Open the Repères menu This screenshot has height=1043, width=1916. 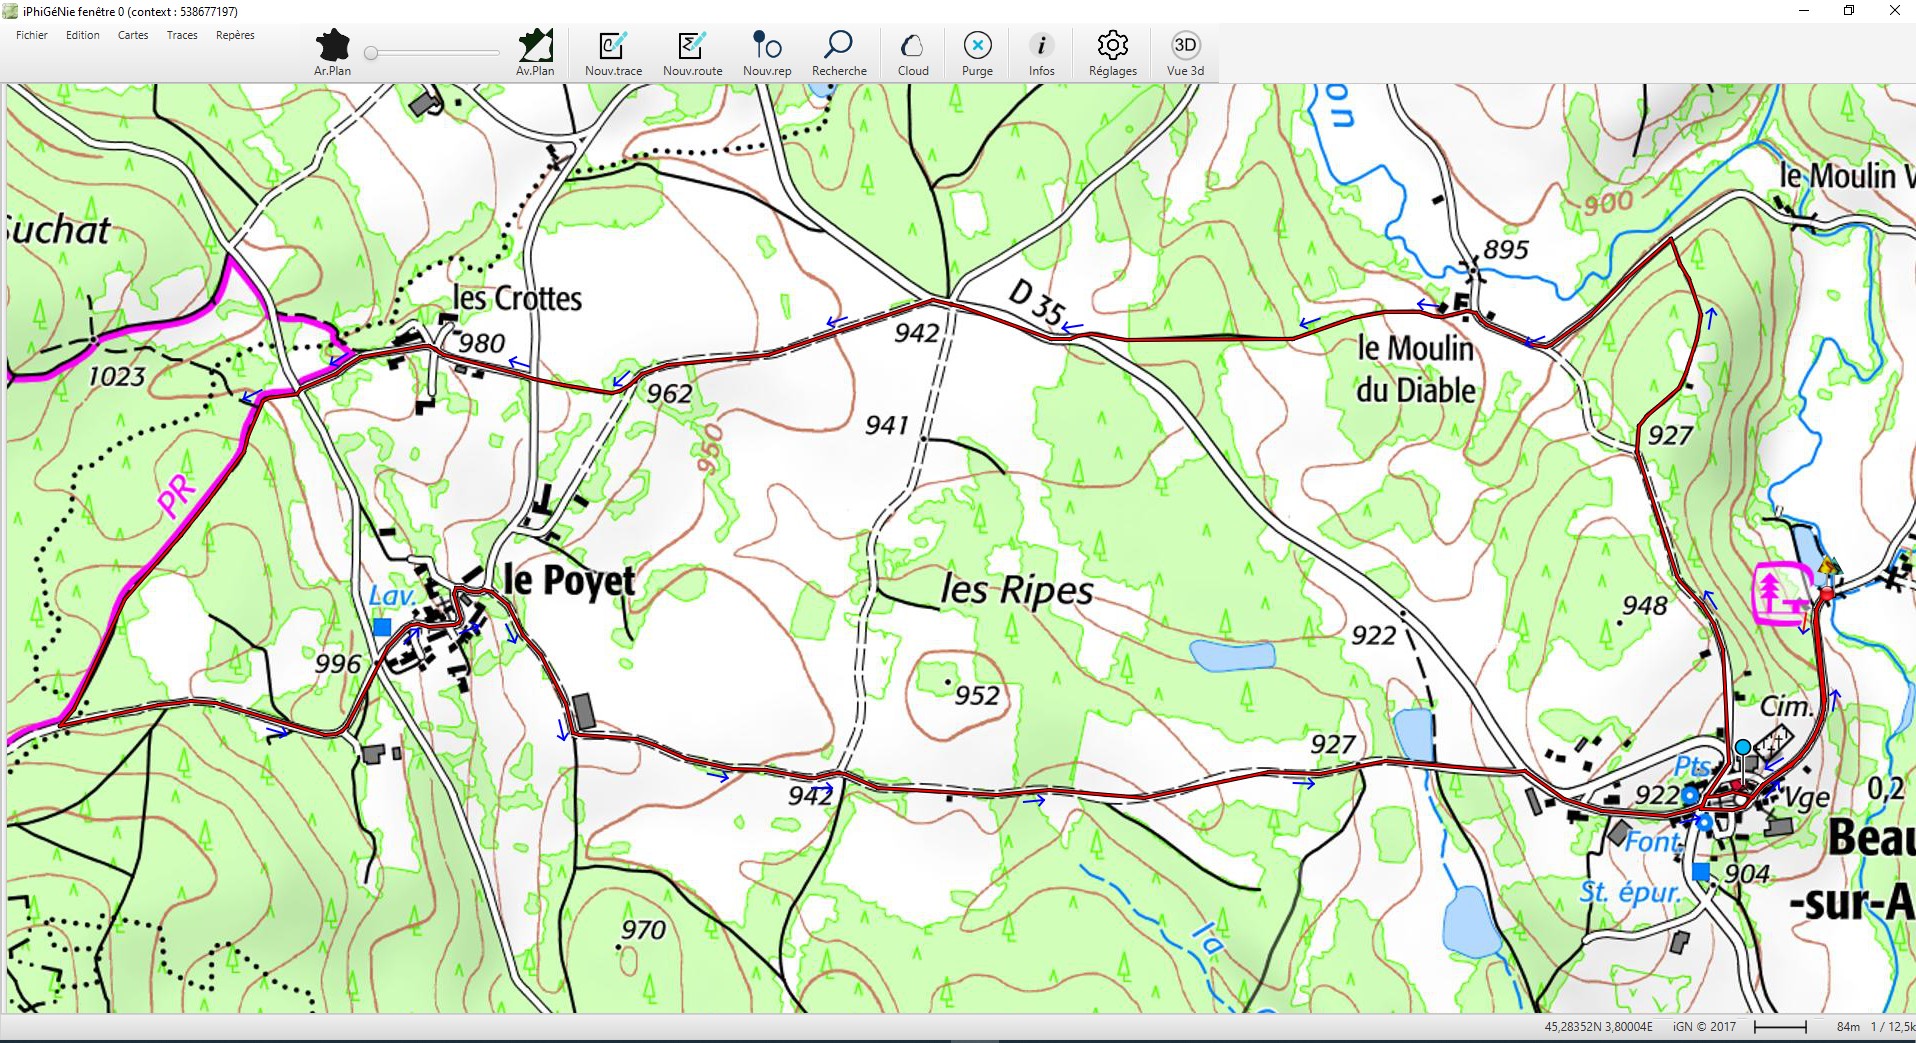(235, 35)
